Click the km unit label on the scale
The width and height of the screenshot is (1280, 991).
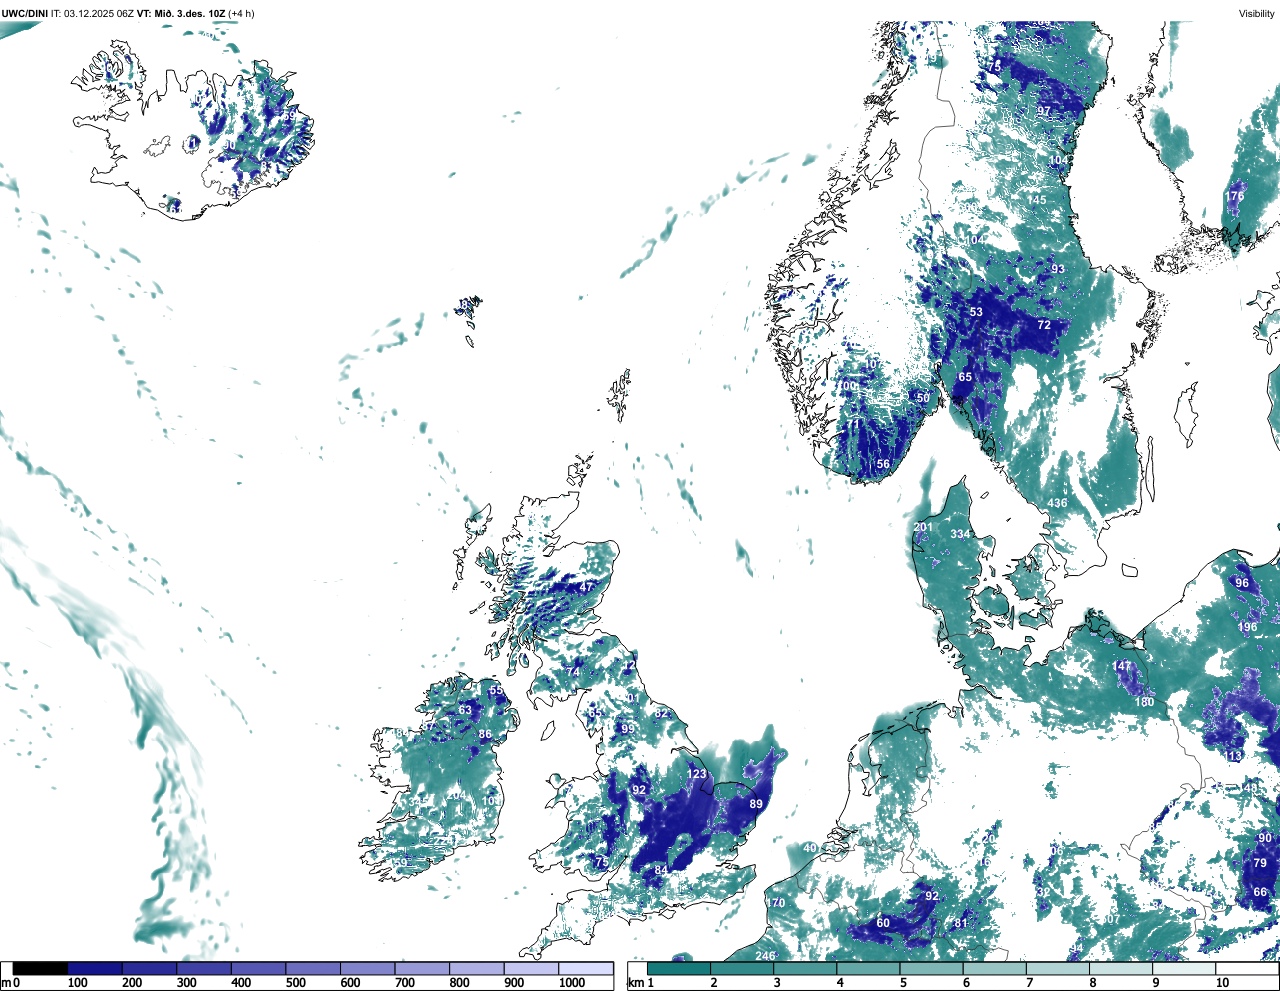click(635, 983)
